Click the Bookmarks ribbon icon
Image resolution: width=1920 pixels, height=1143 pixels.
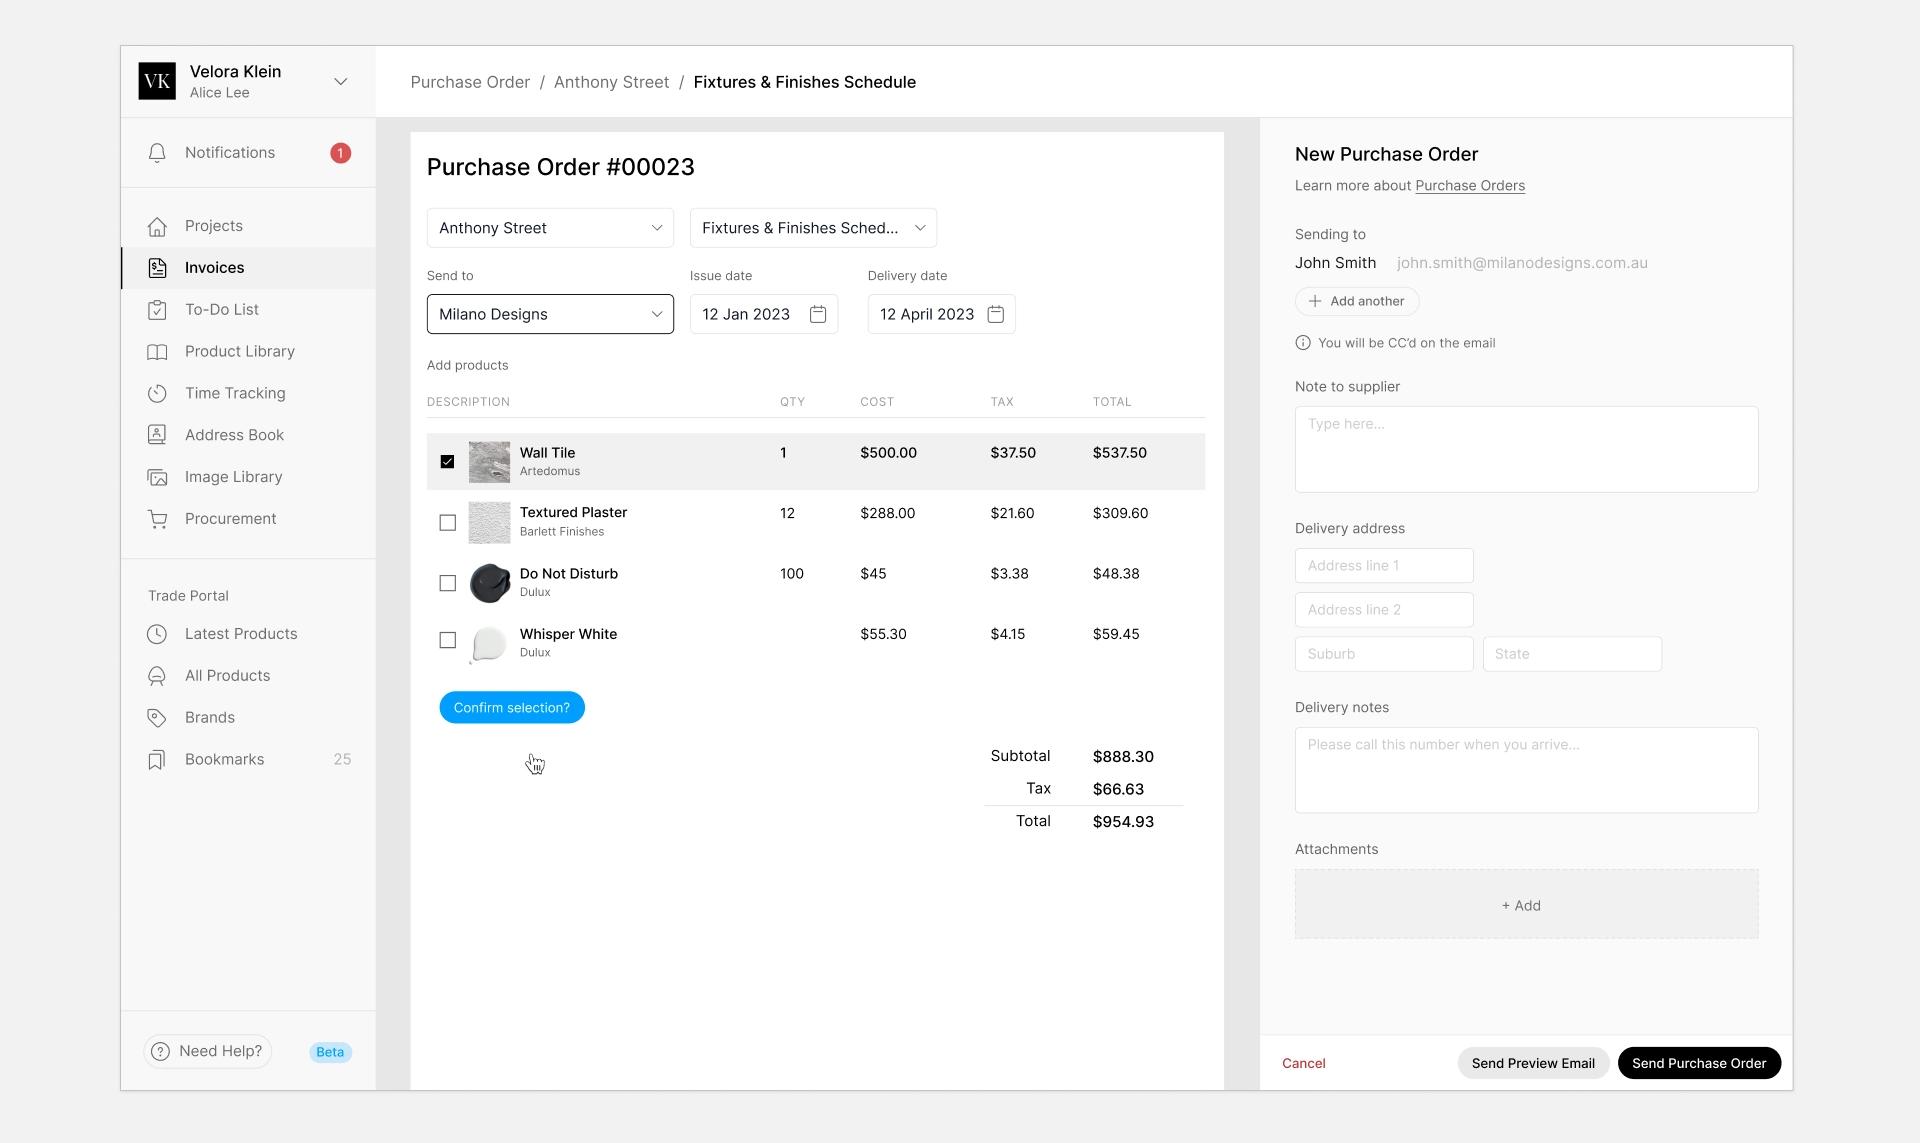(x=157, y=760)
